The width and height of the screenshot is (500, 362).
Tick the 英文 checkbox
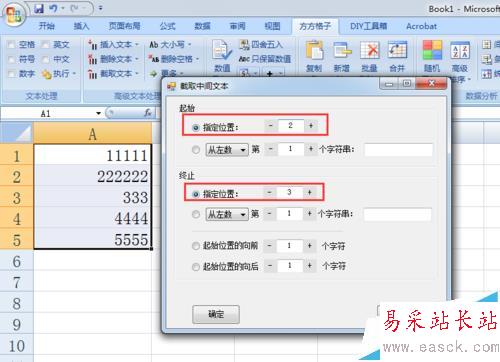pyautogui.click(x=46, y=45)
